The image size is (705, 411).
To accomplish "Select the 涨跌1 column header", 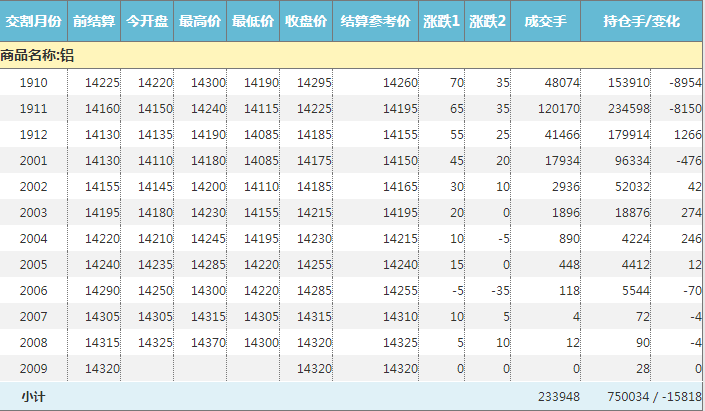I will (x=441, y=21).
